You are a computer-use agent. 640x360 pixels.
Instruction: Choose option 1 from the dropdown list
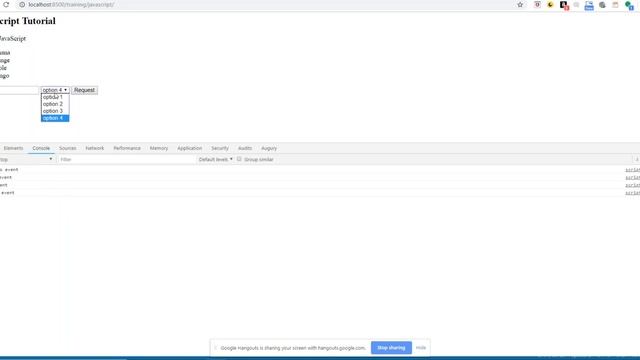tap(55, 97)
